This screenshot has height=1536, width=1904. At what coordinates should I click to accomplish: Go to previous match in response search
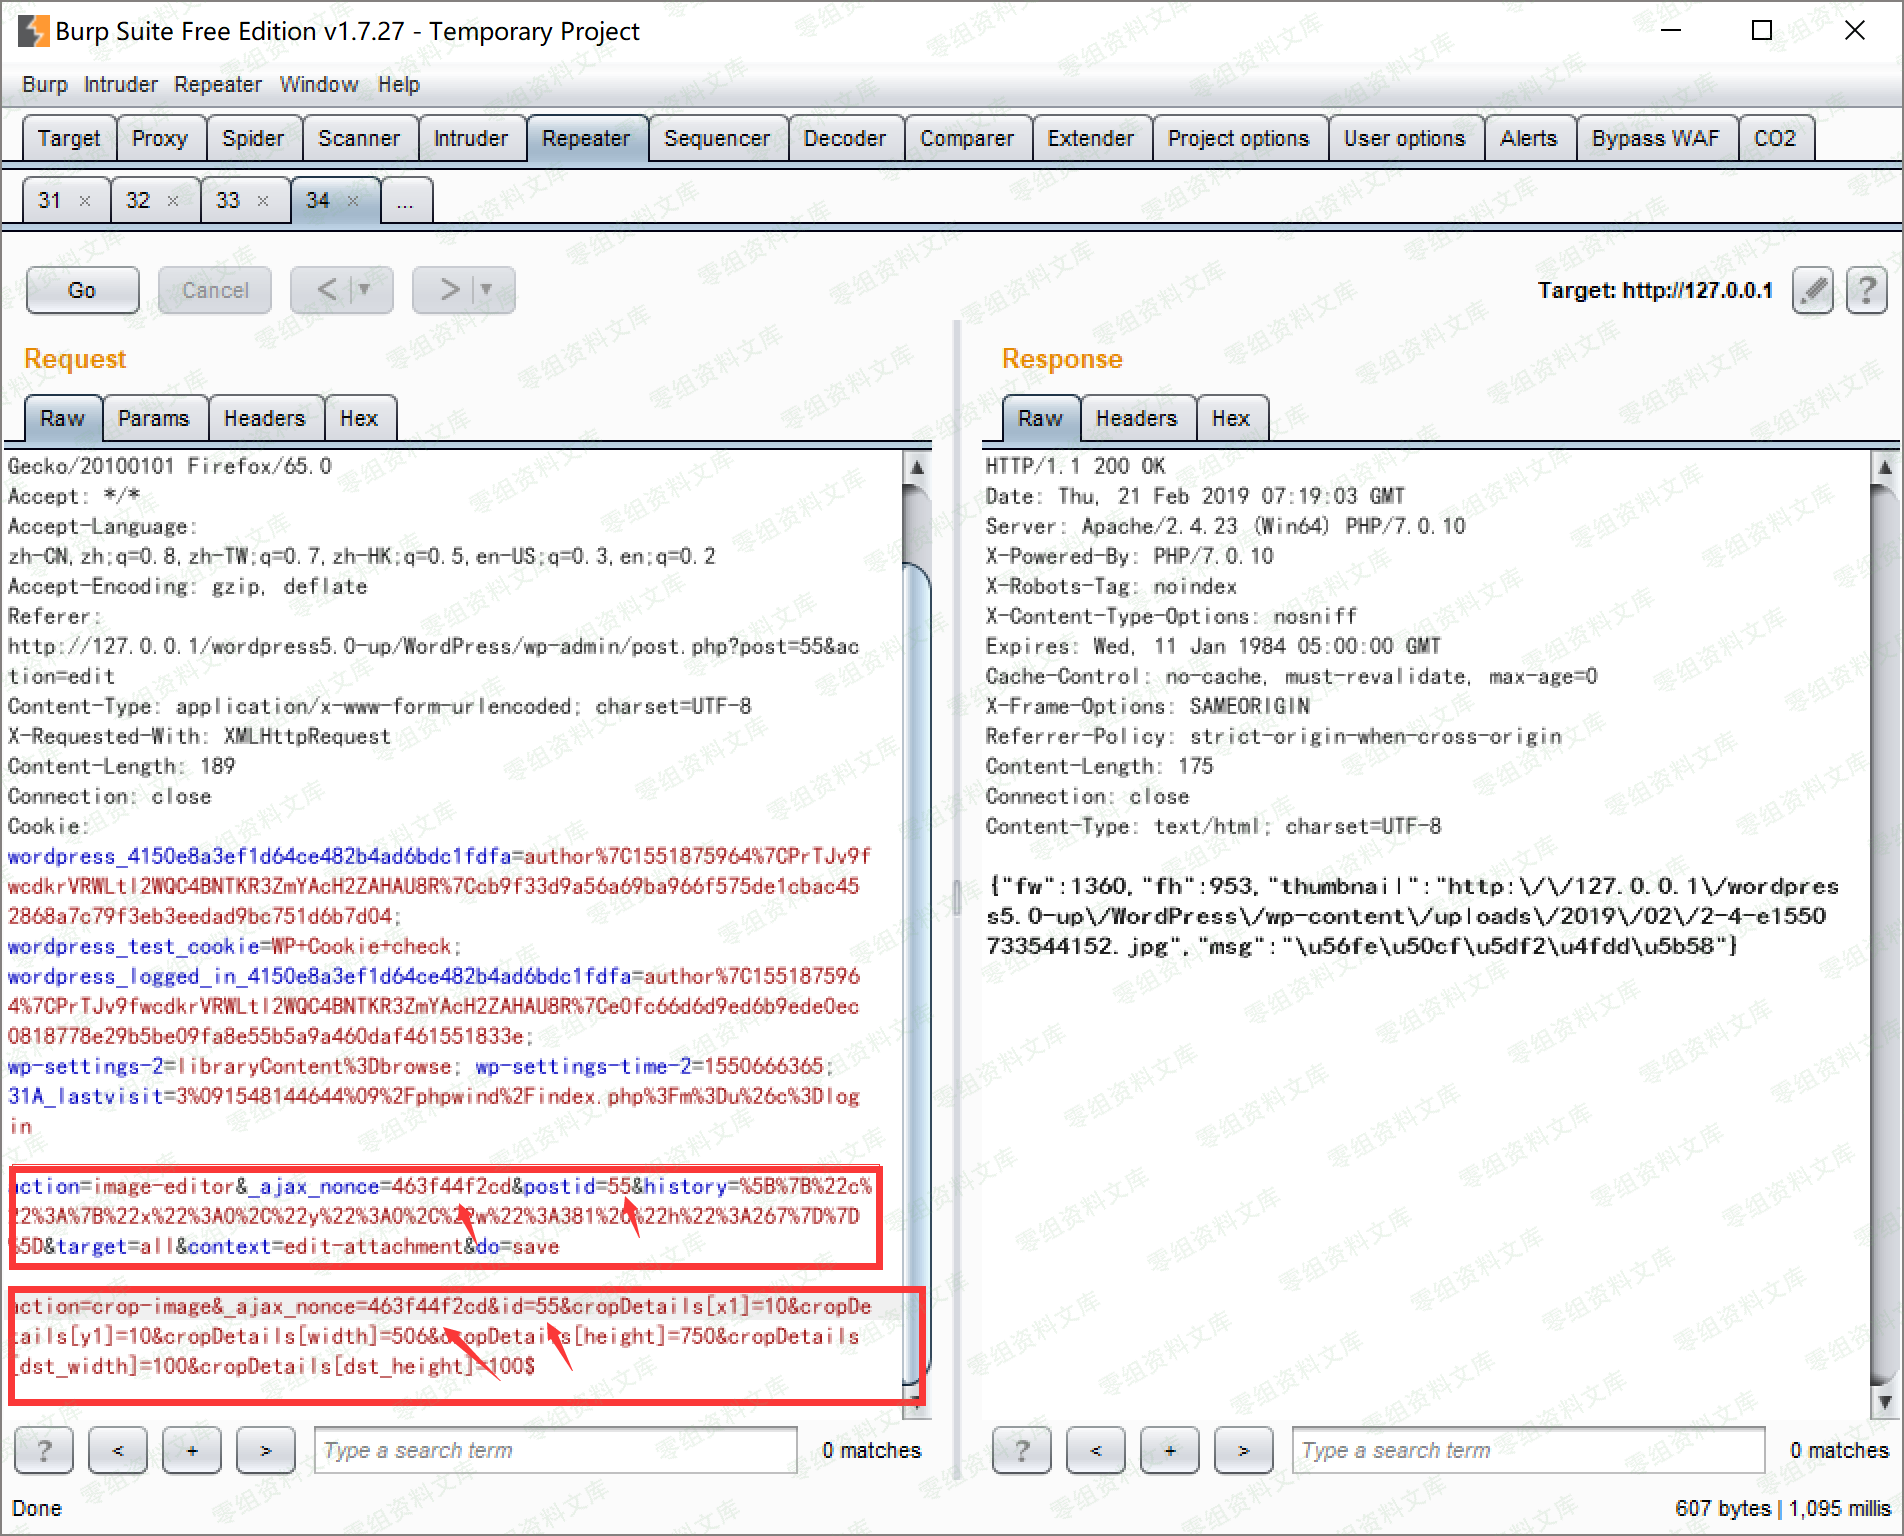[1095, 1450]
